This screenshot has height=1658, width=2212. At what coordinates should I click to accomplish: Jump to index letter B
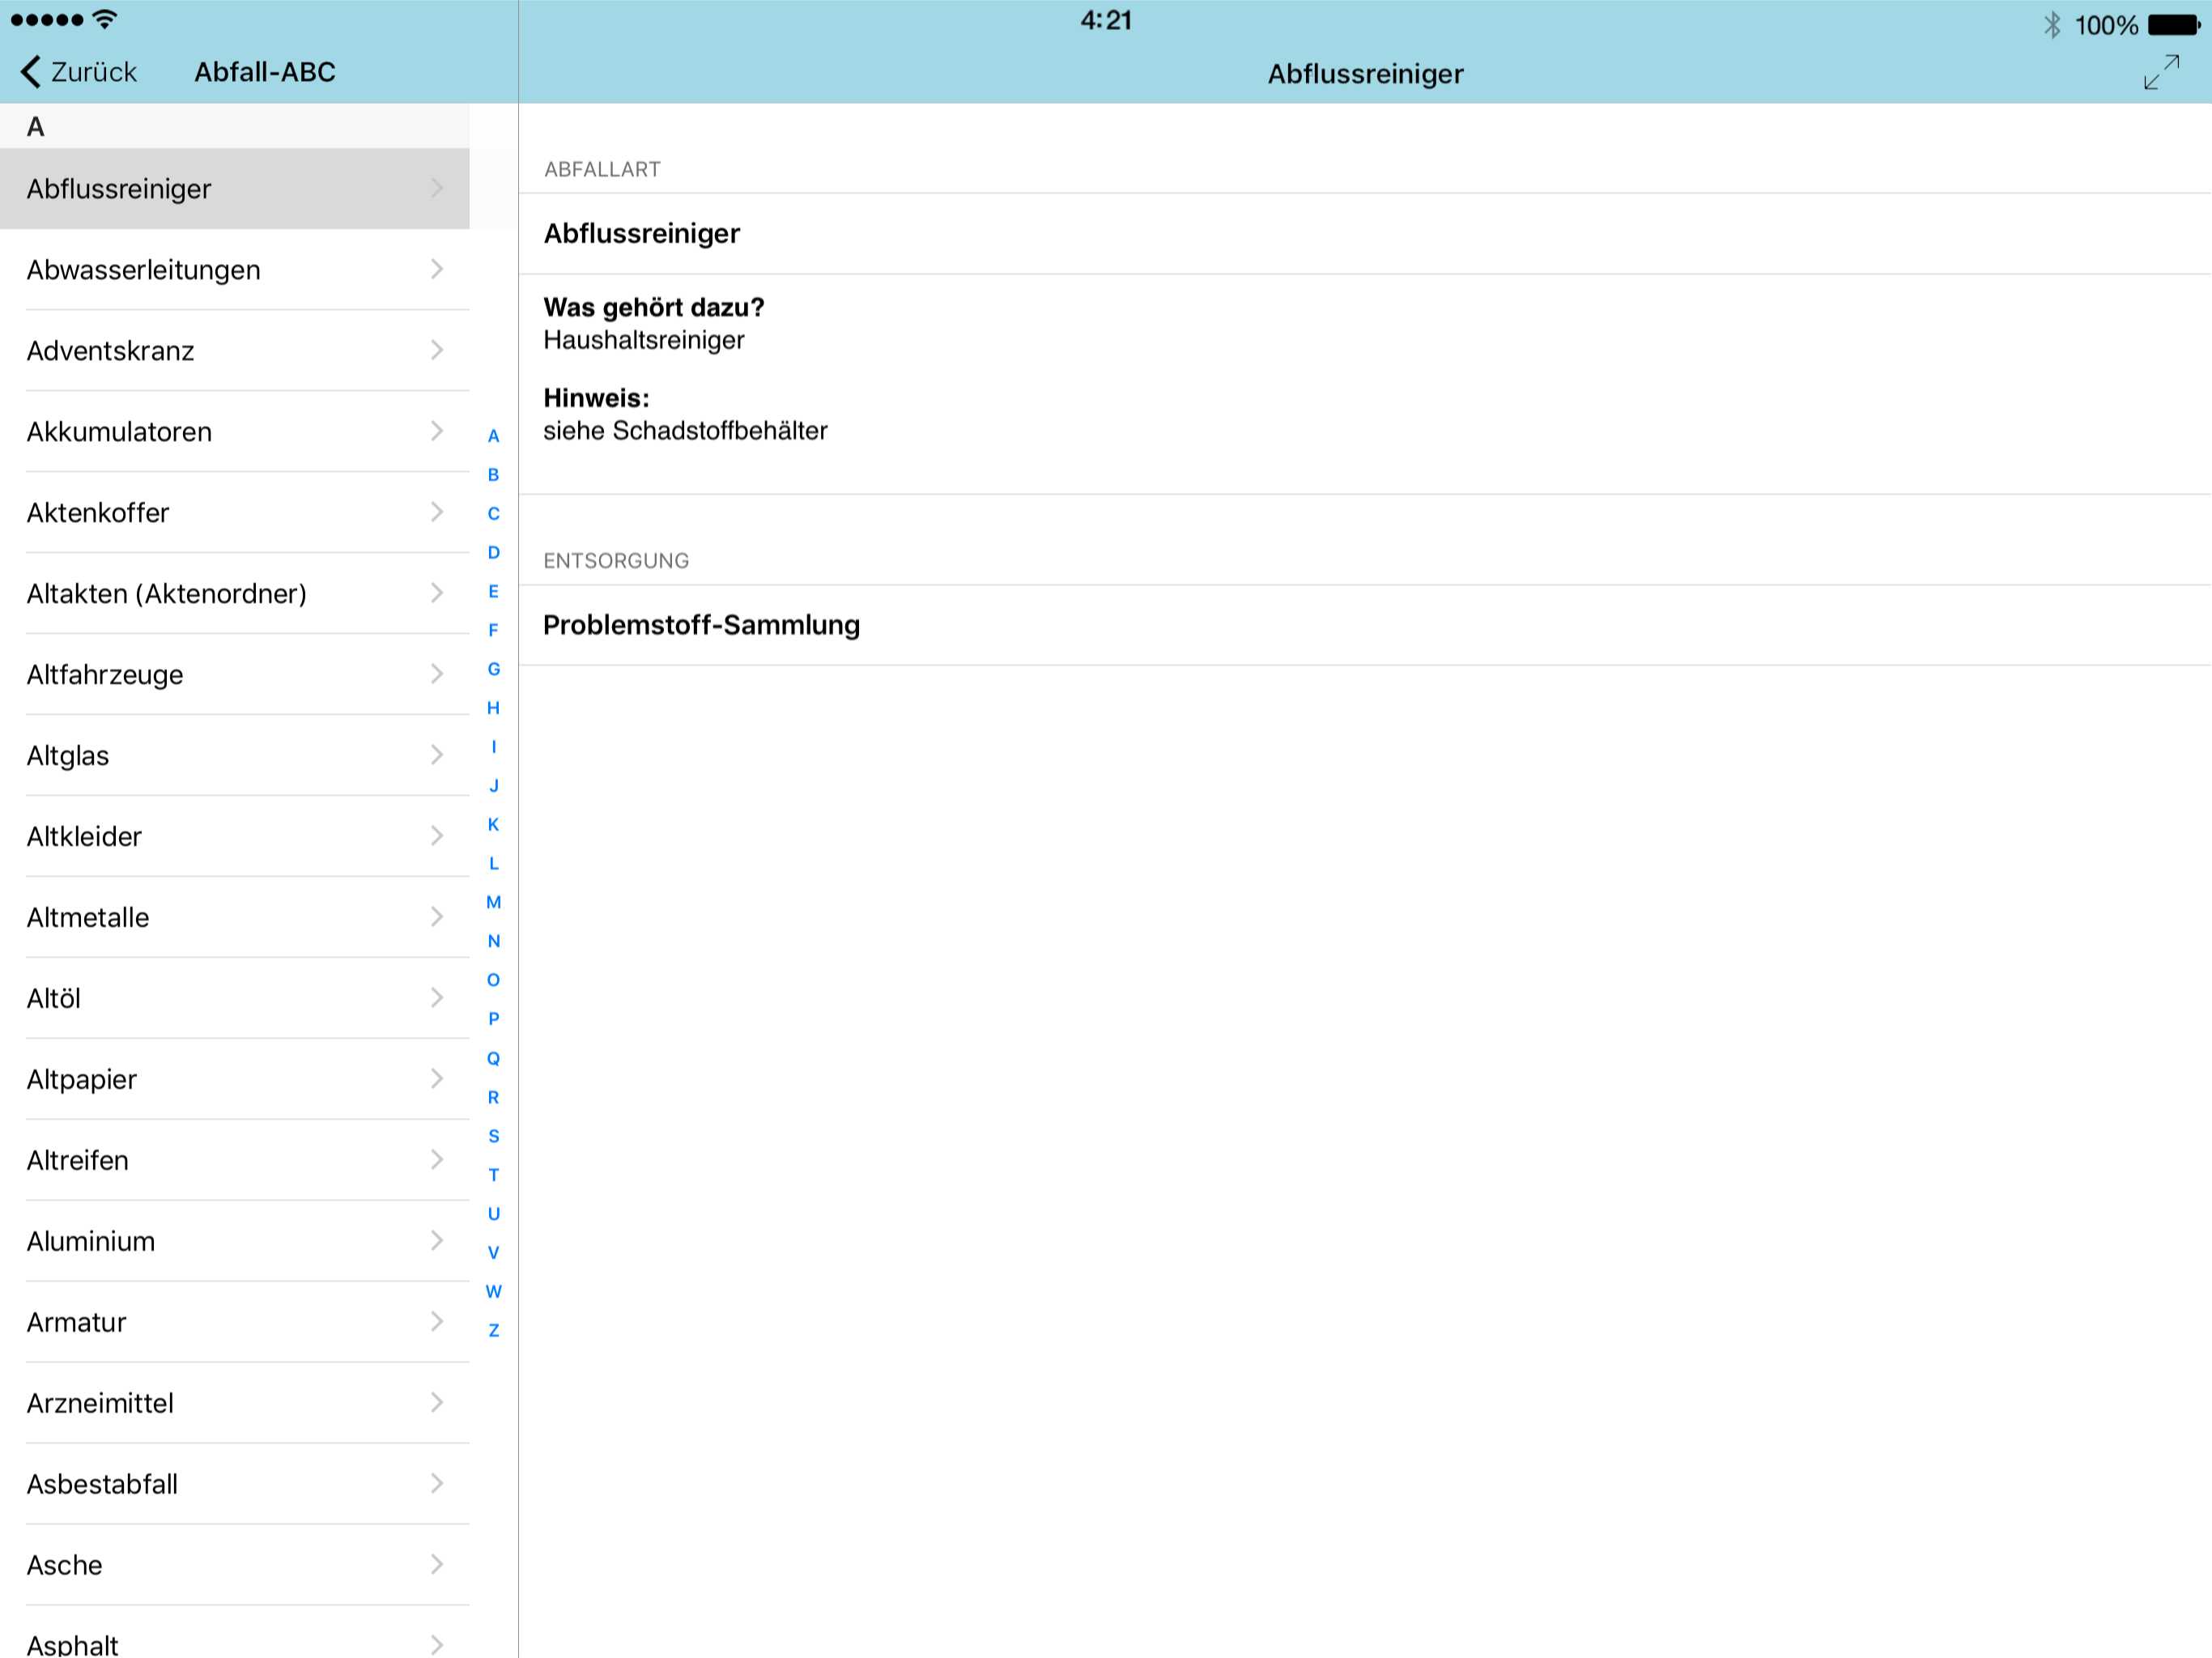click(x=493, y=475)
